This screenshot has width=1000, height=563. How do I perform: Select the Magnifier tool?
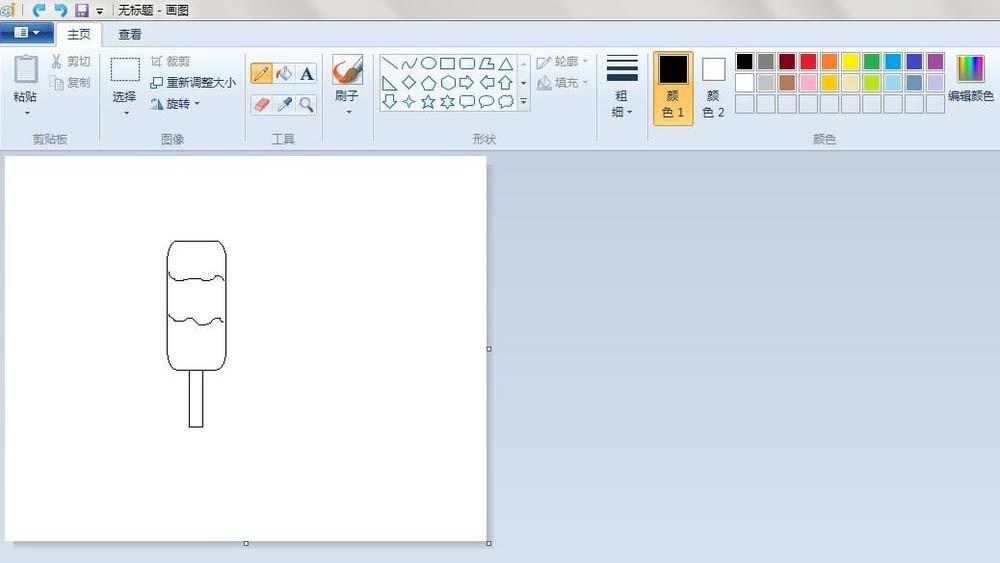(x=307, y=104)
